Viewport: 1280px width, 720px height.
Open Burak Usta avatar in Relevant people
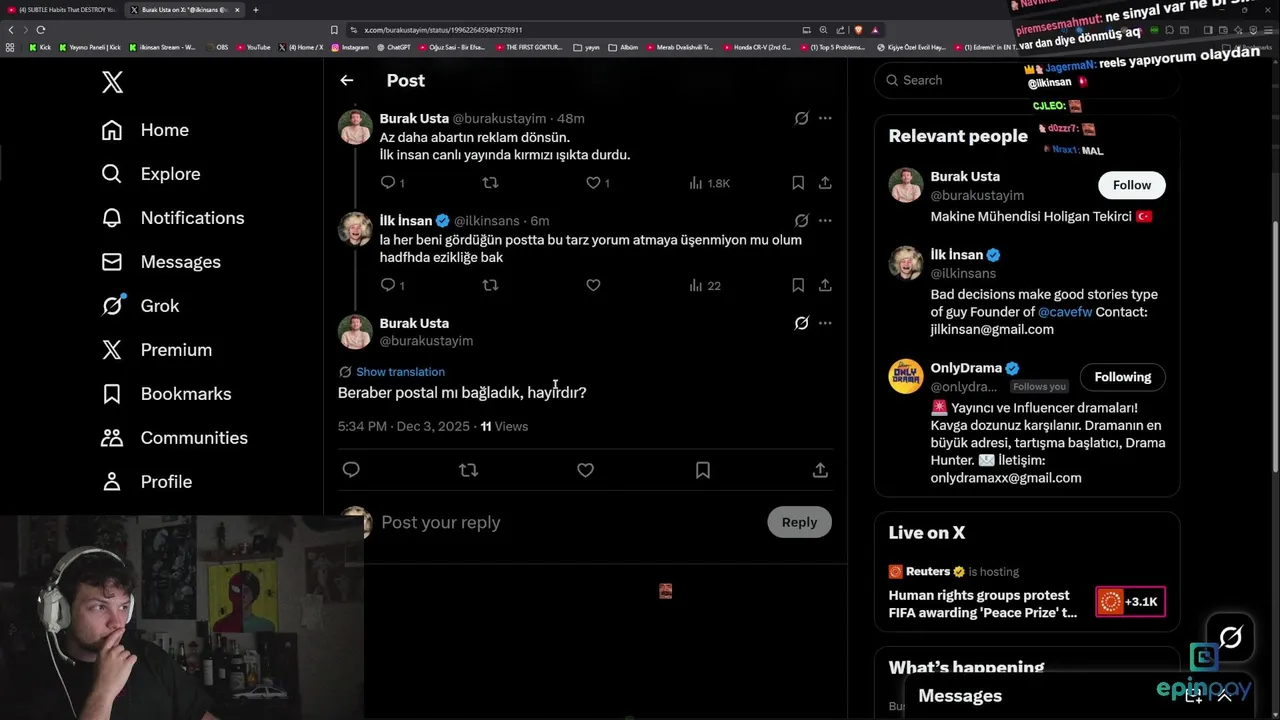(906, 185)
